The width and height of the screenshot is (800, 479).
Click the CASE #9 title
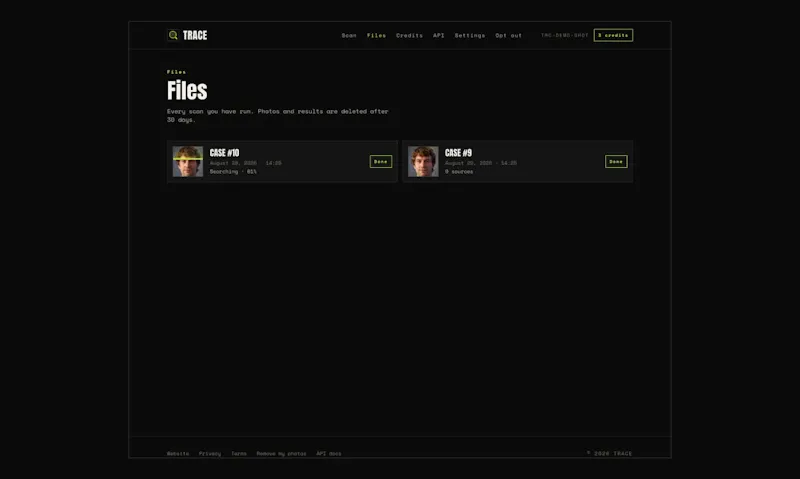(458, 153)
